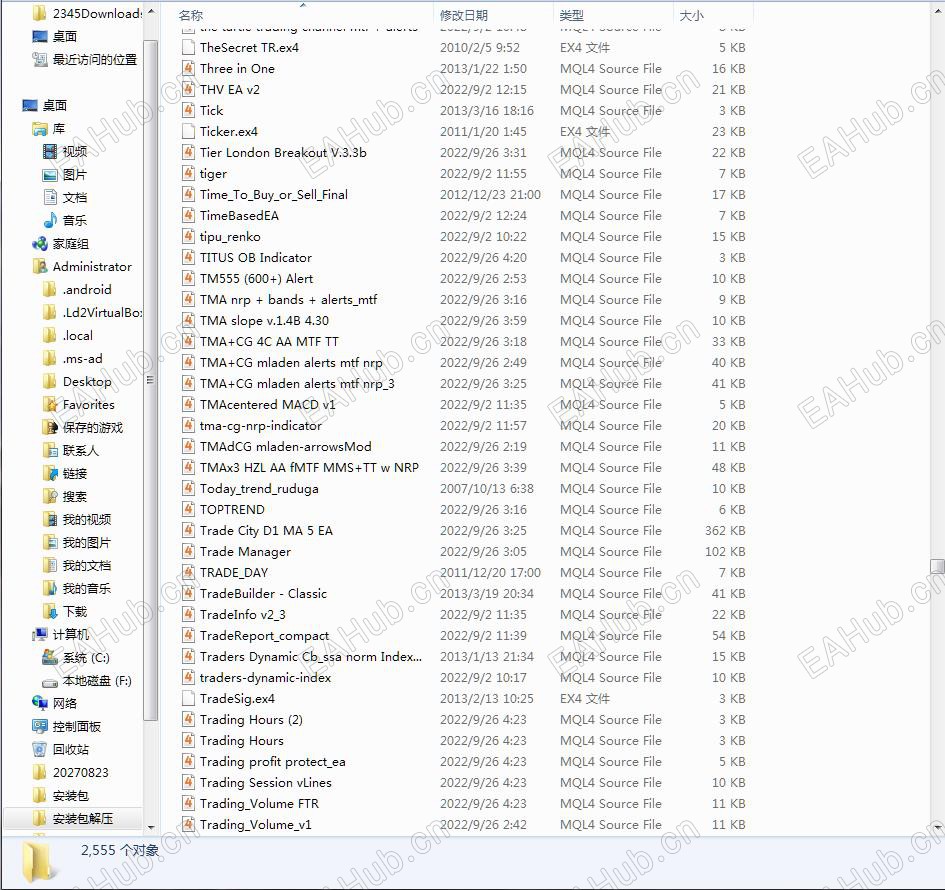
Task: Select the TITUS OB Indicator file name
Action: point(256,257)
